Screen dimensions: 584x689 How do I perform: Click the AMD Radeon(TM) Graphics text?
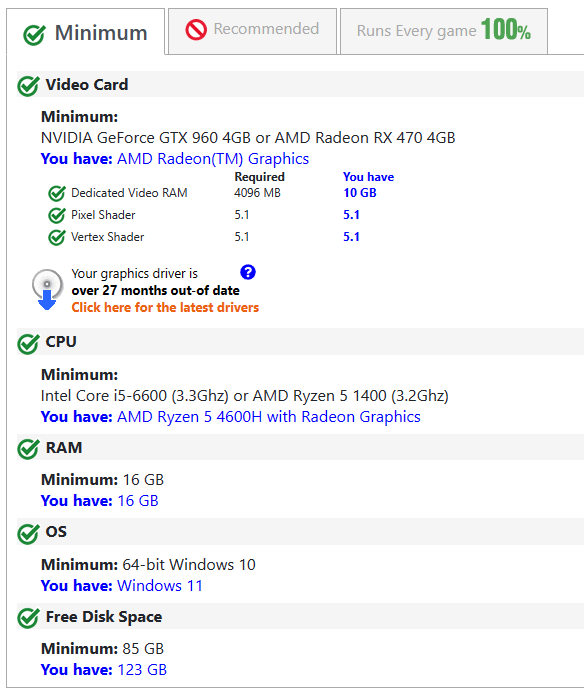point(213,159)
